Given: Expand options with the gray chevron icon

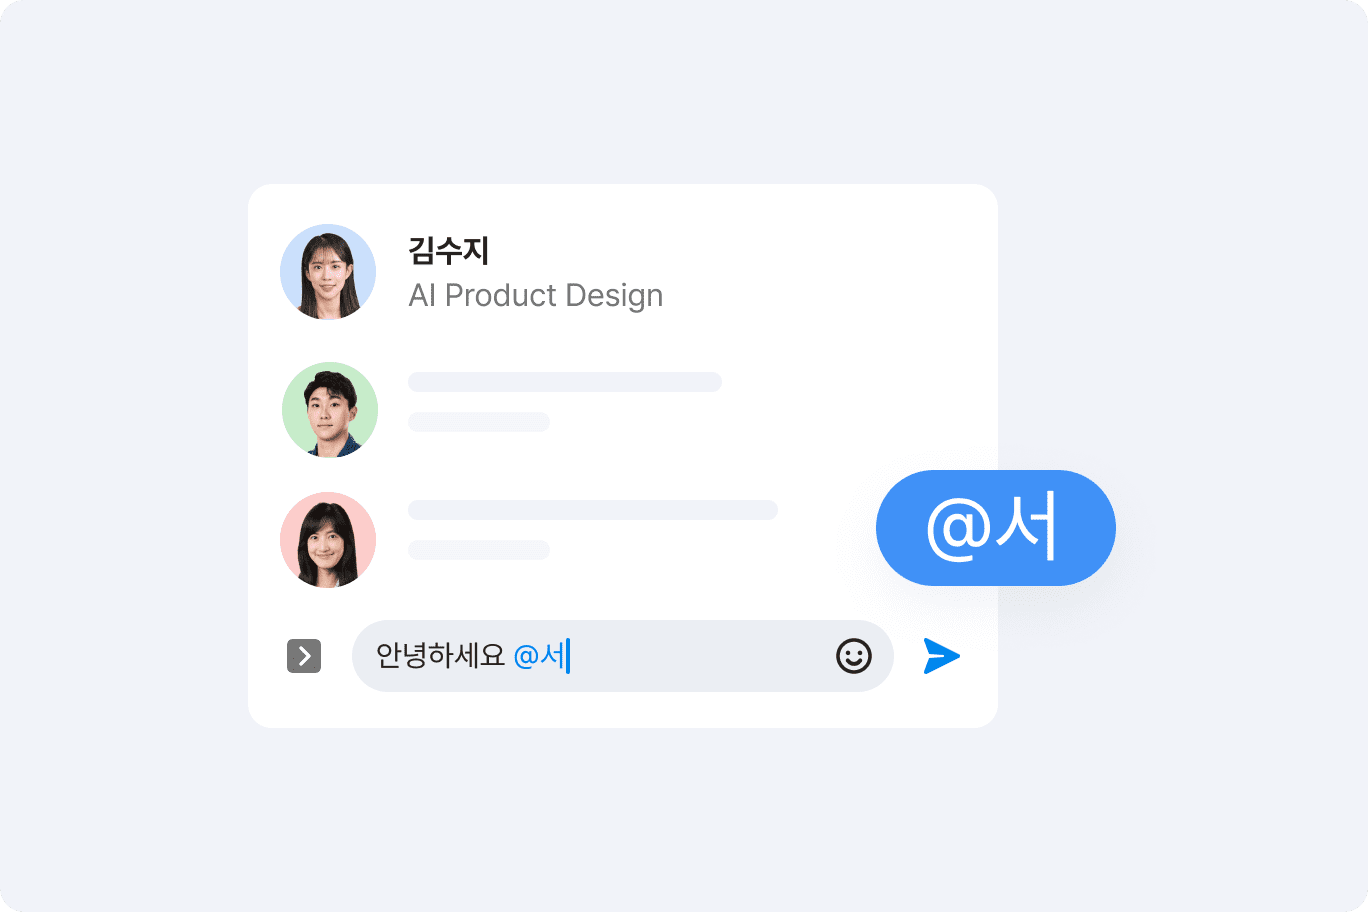Looking at the screenshot, I should coord(304,656).
